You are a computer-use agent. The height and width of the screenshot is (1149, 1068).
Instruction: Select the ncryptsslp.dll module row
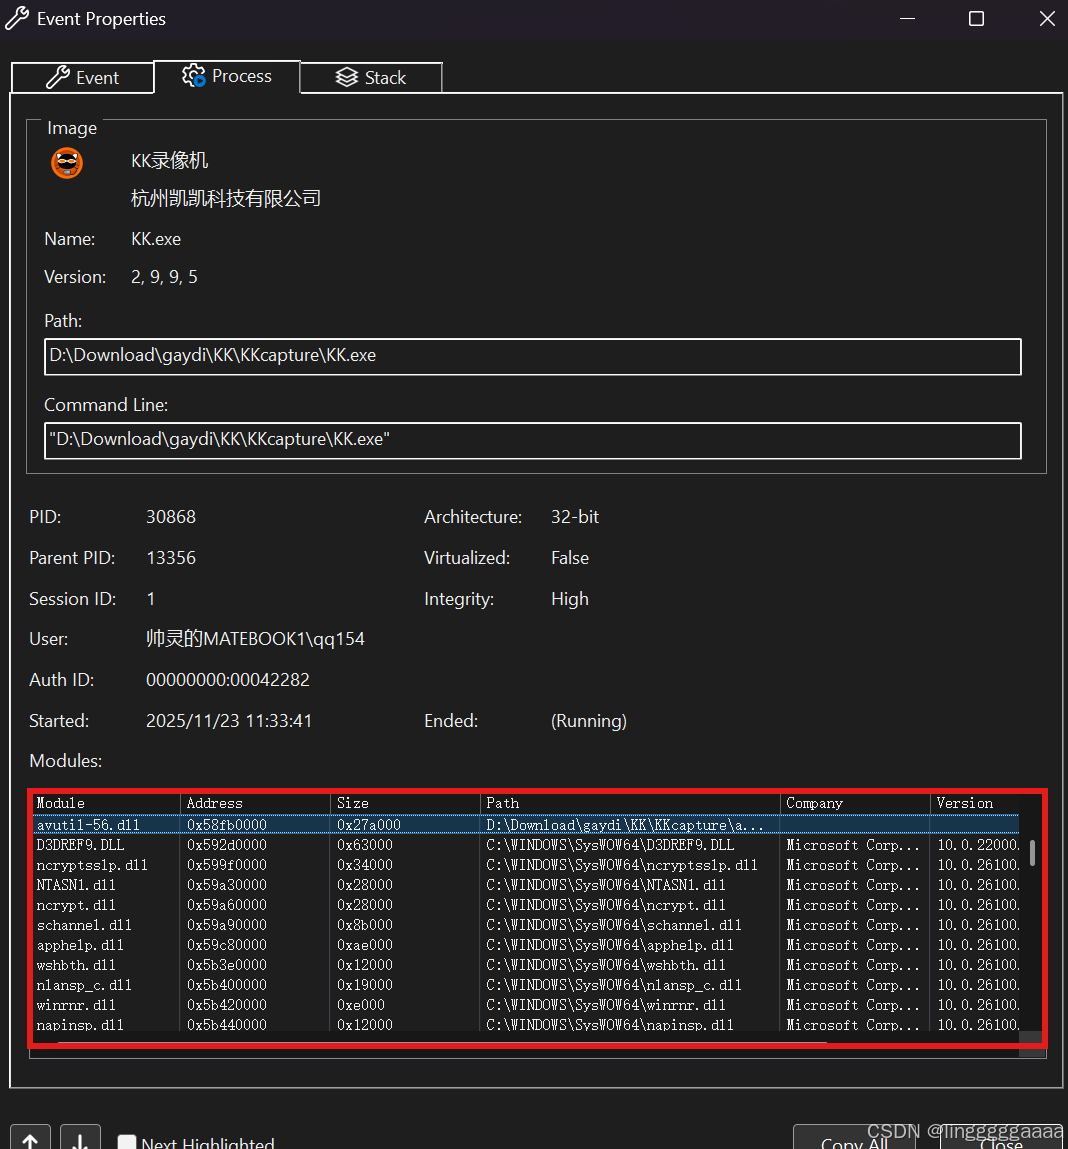[526, 865]
